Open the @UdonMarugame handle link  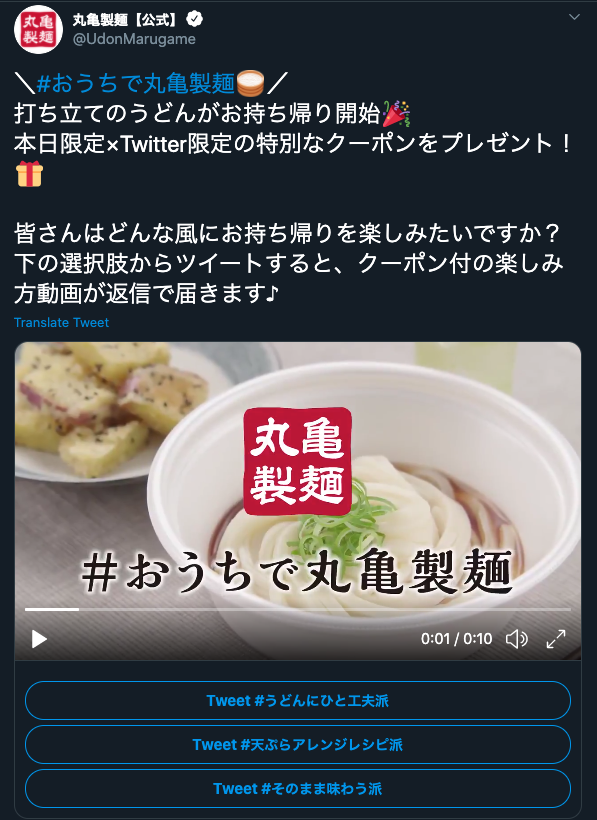[134, 39]
